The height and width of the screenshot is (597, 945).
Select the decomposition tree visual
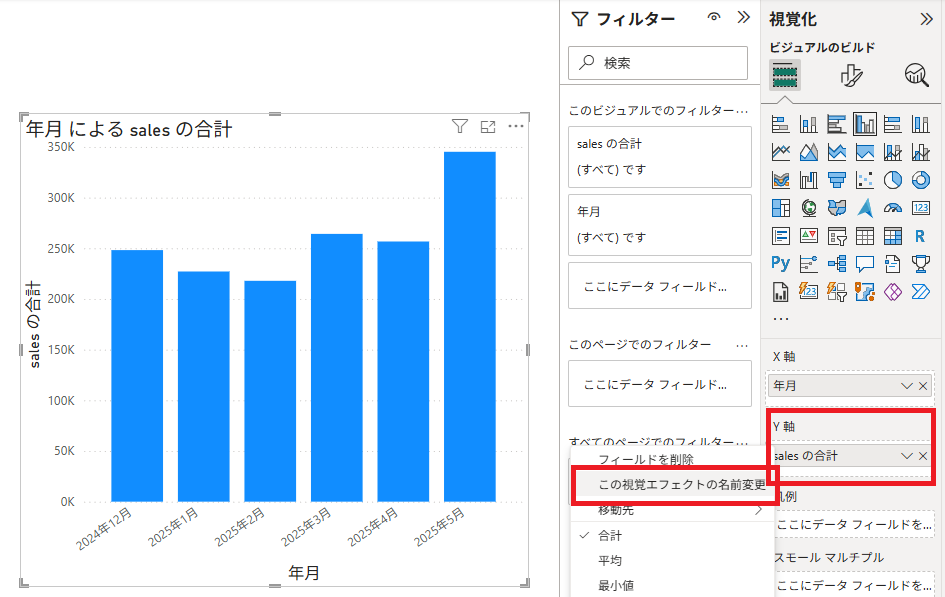(837, 264)
